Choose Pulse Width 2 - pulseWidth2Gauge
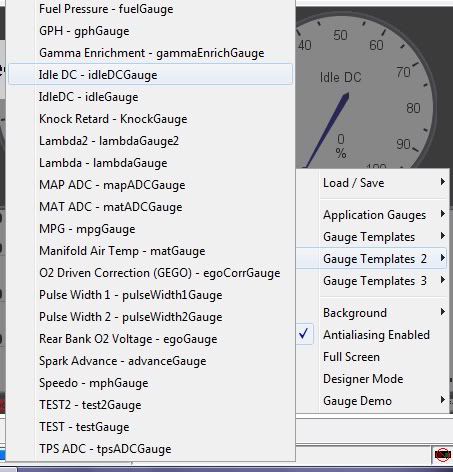Image resolution: width=453 pixels, height=472 pixels. click(151, 317)
